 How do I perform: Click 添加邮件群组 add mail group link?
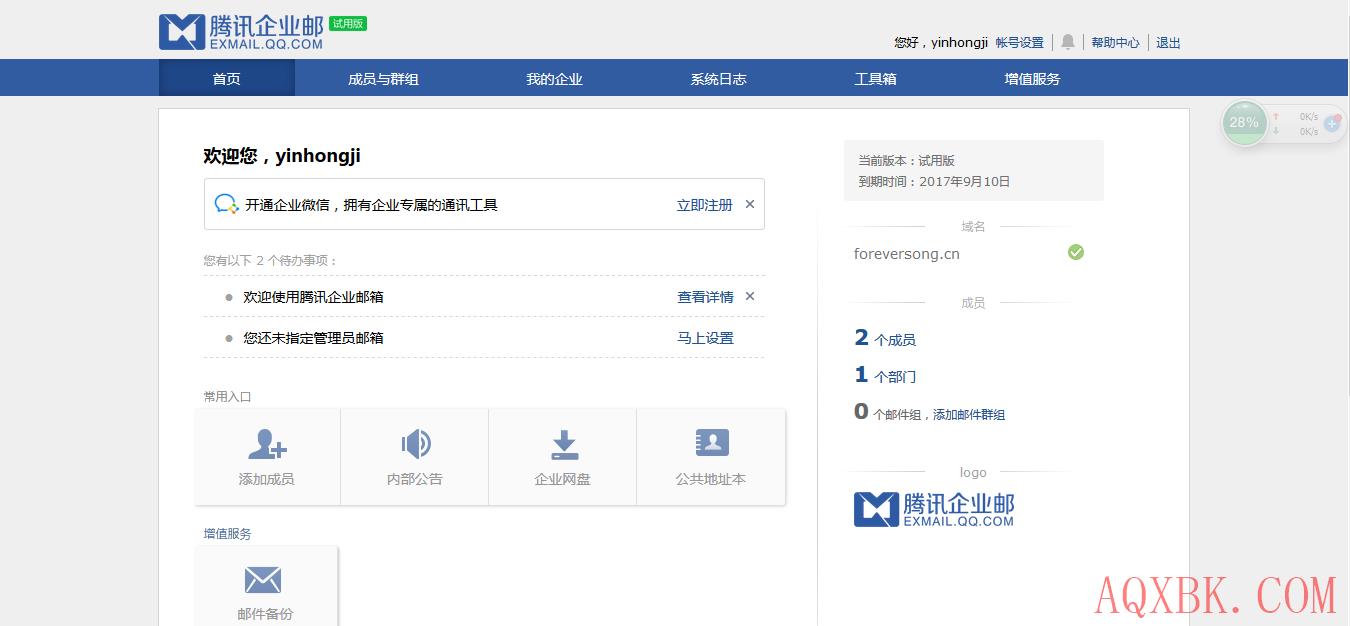[x=969, y=414]
